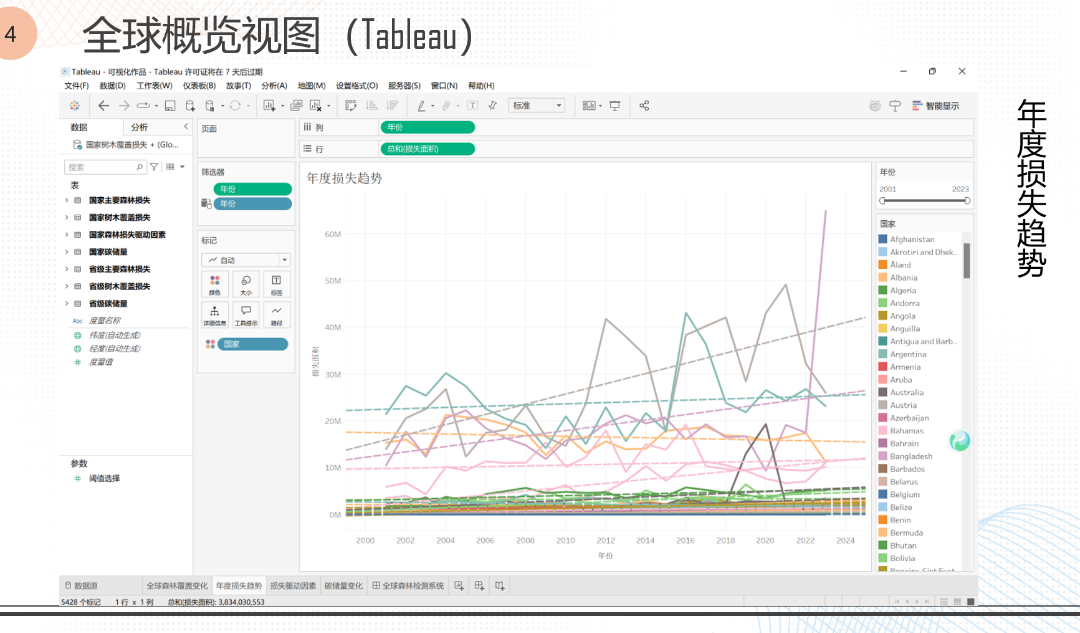Open the 颜色 color mark card
1080x633 pixels.
click(x=215, y=284)
